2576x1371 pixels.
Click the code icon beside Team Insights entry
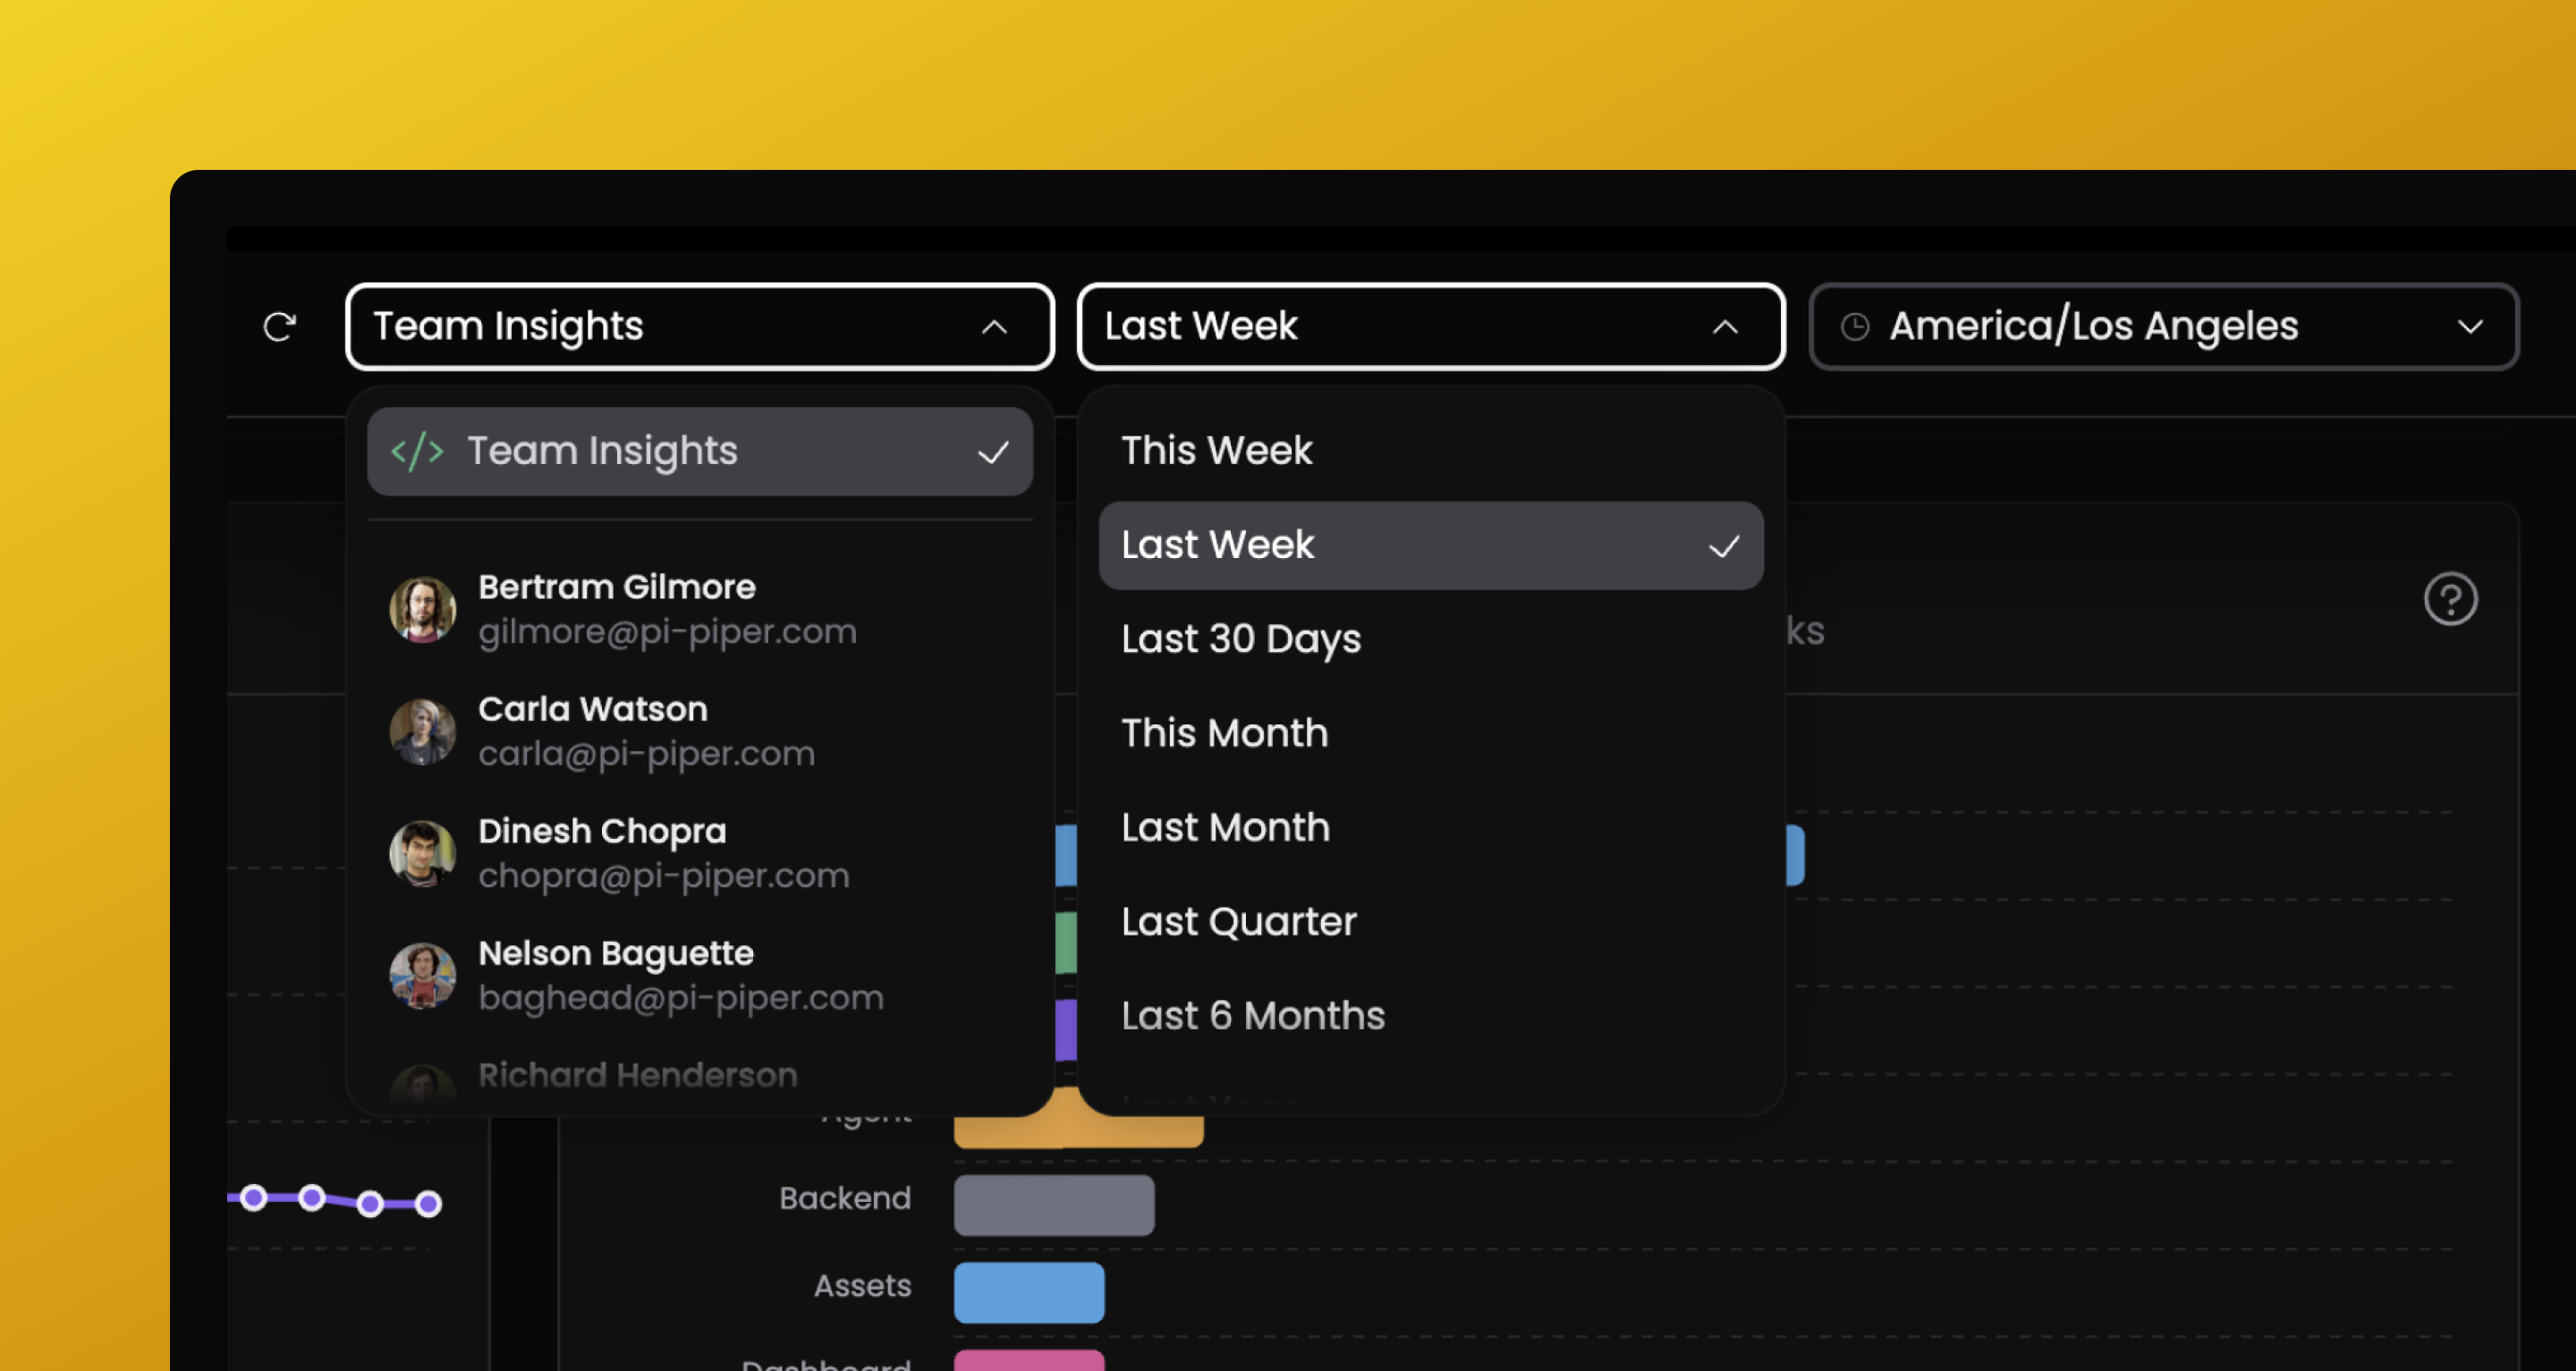tap(417, 451)
